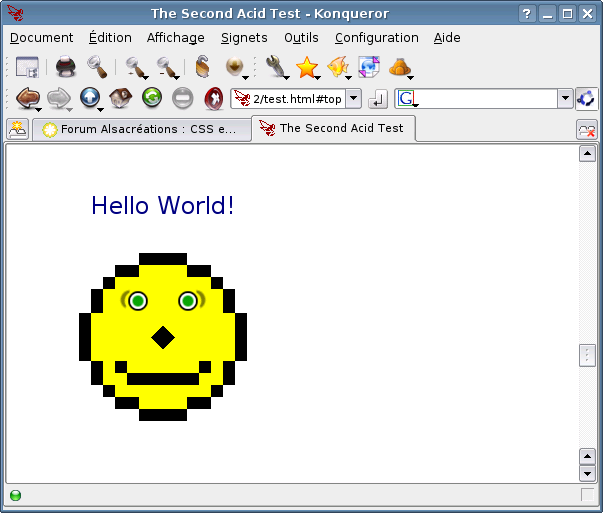The height and width of the screenshot is (513, 603).
Task: Click the Back navigation arrow
Action: pos(27,98)
